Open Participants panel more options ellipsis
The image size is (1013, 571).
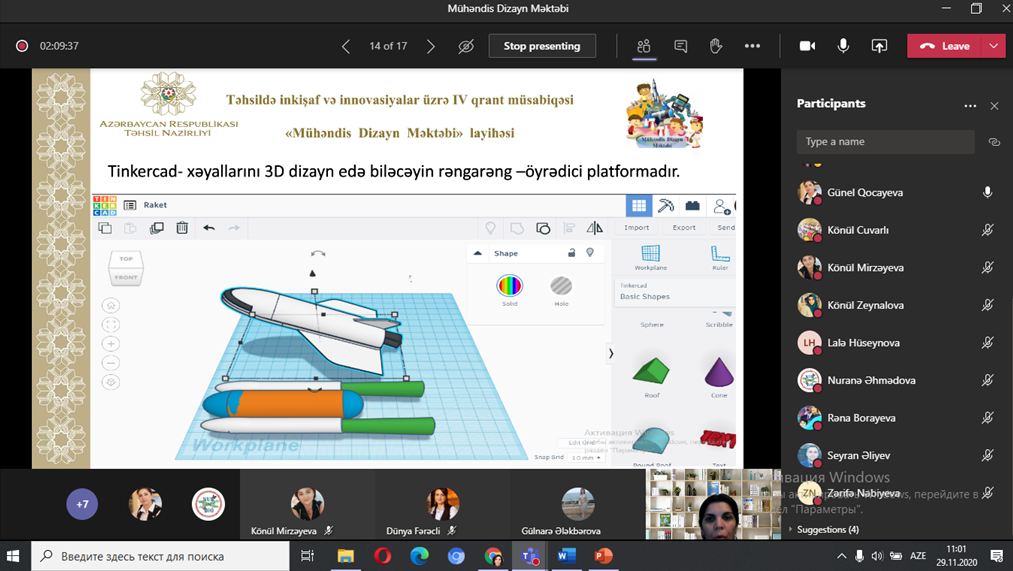click(x=970, y=106)
